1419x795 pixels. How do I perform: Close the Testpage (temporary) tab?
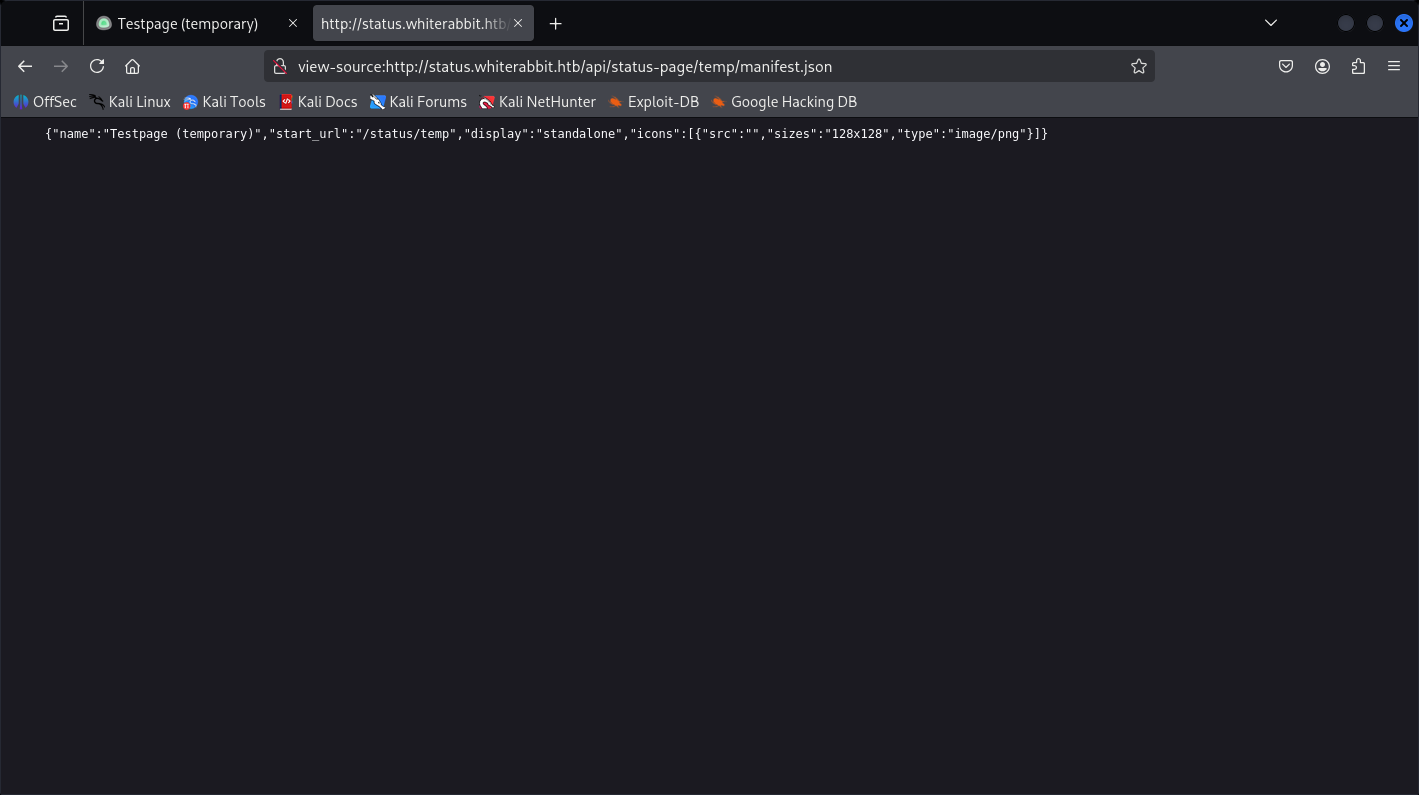pos(293,23)
